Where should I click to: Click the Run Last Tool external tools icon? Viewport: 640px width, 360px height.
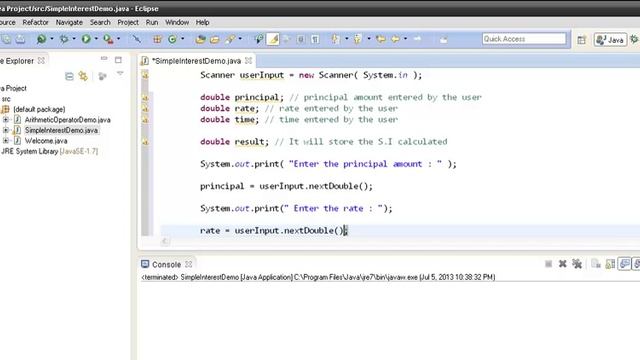pos(108,39)
